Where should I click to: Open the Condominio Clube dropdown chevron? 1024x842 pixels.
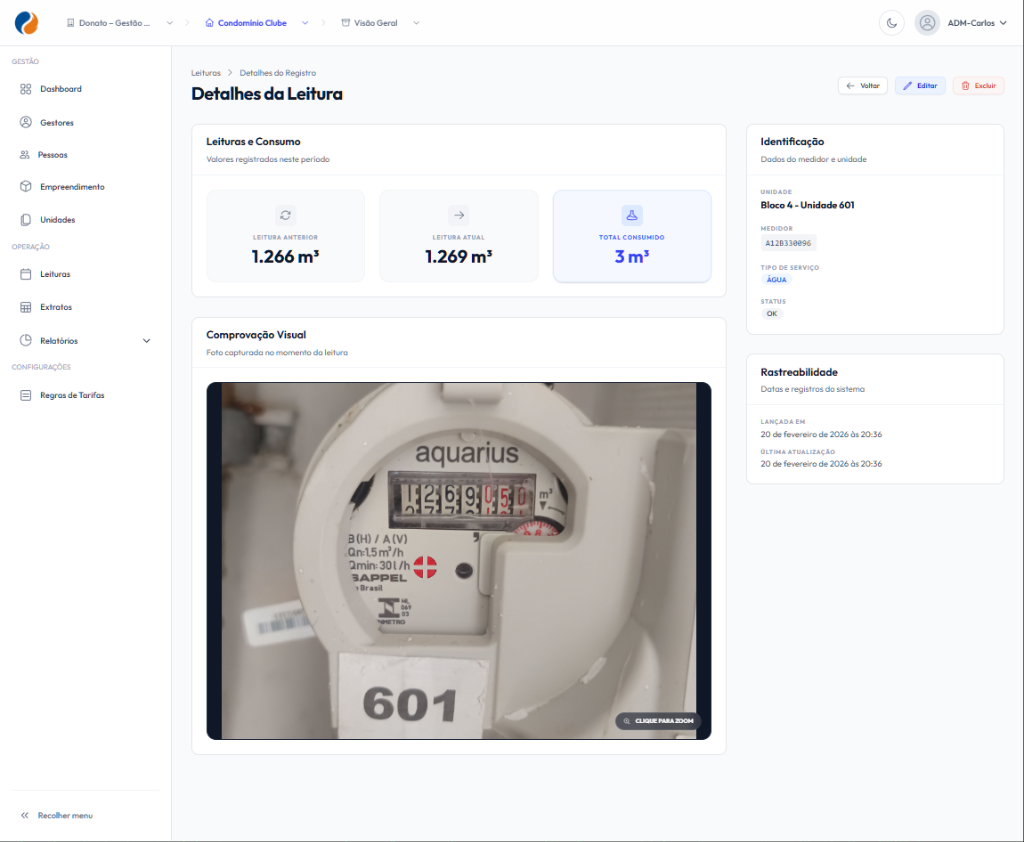click(305, 23)
